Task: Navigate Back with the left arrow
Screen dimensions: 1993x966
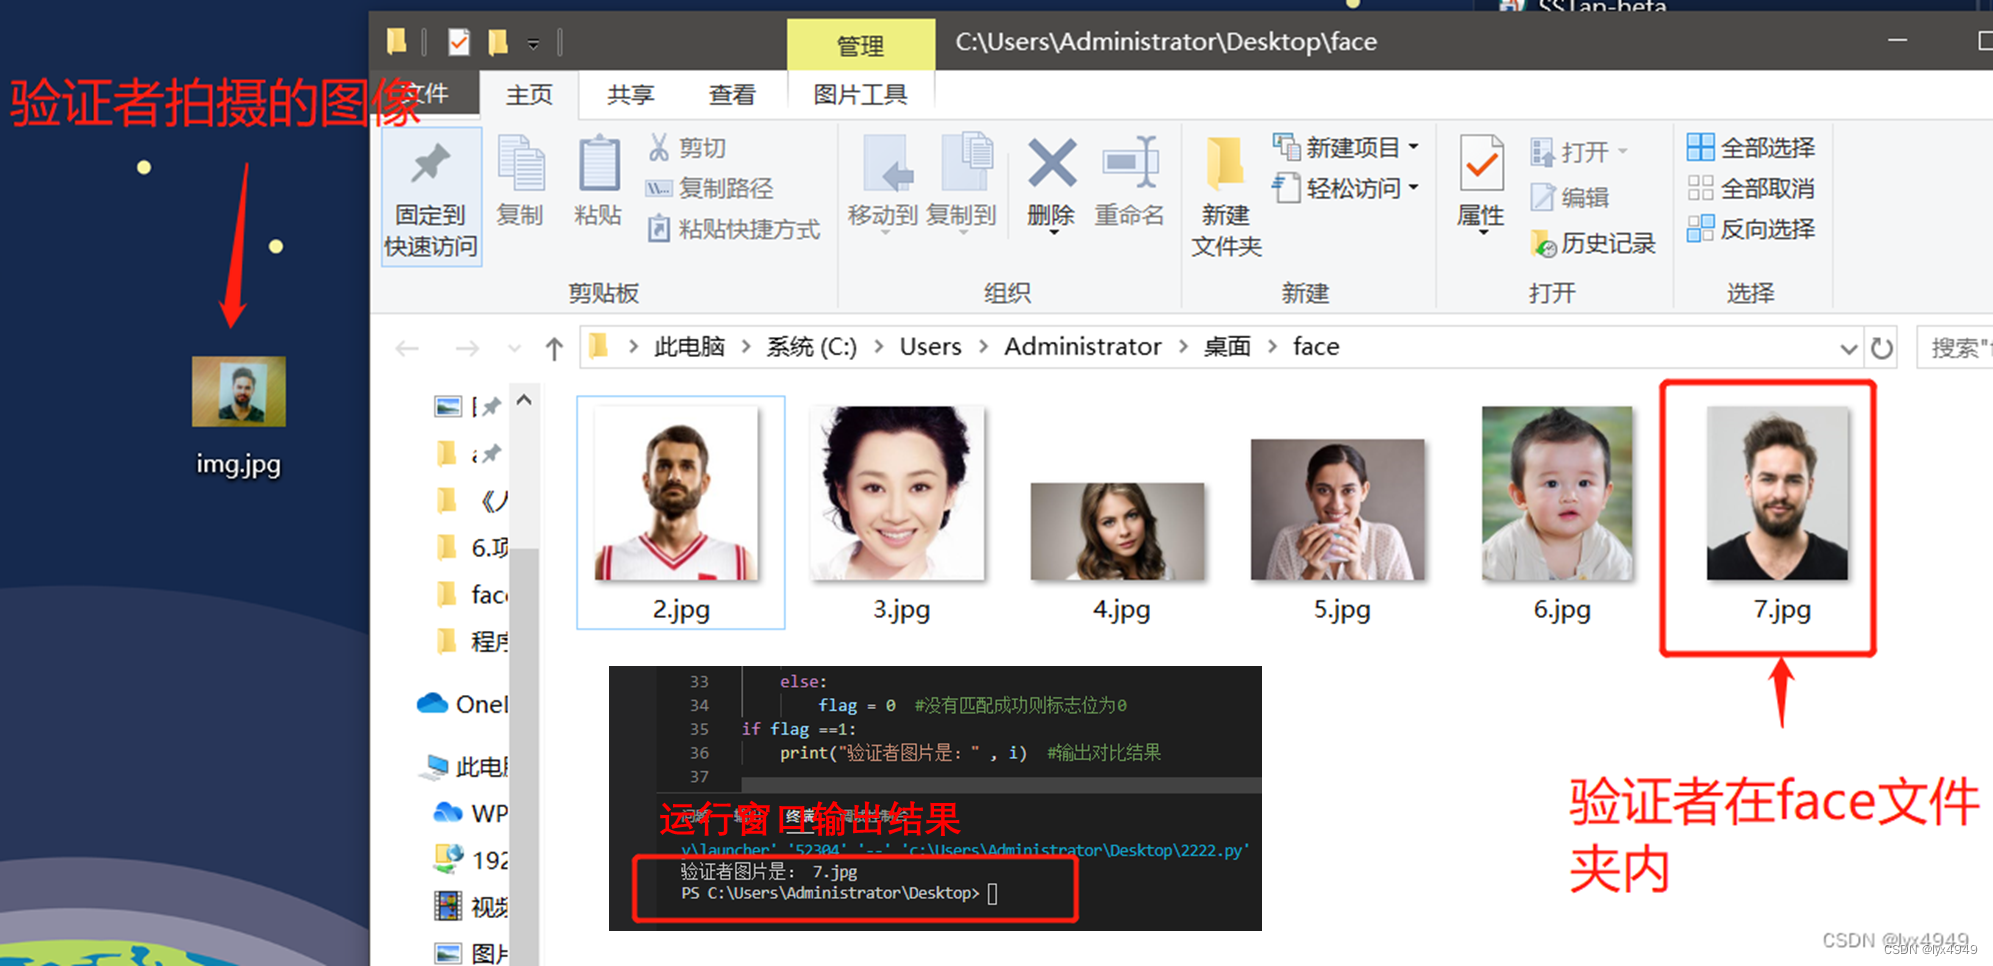Action: pos(407,348)
